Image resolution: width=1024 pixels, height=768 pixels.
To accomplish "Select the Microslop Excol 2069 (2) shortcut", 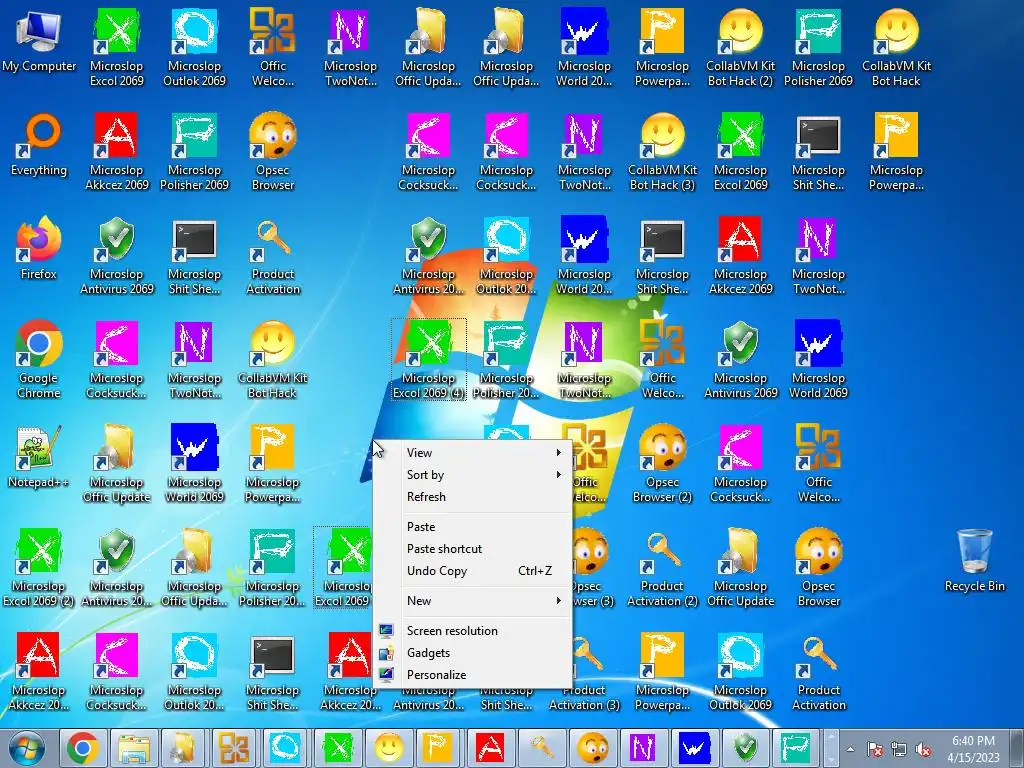I will tap(39, 568).
